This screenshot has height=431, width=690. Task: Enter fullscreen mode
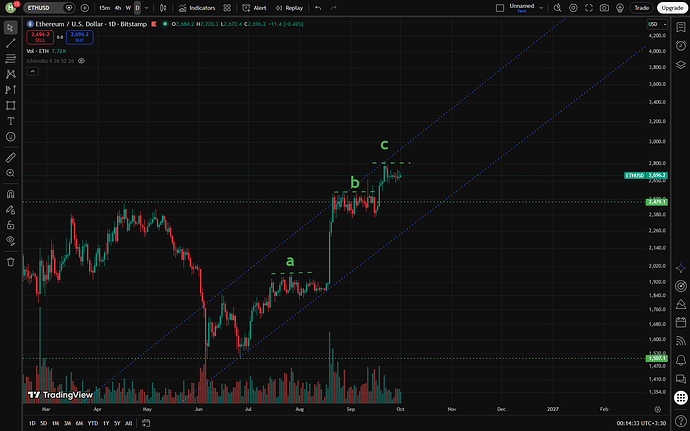pos(589,8)
